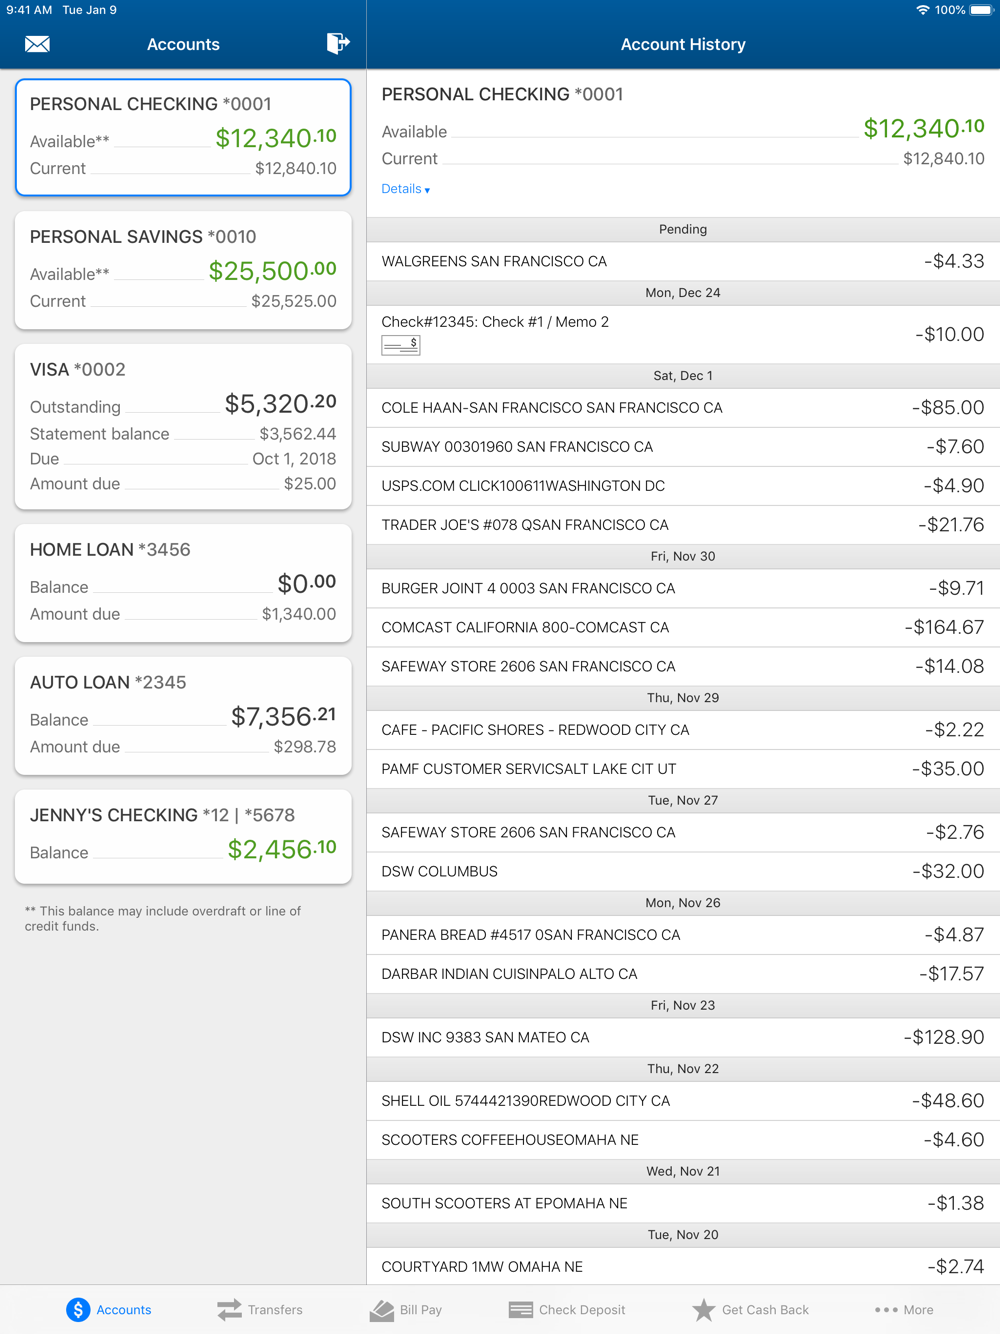Open the Auto Loan *2345 account card
The image size is (1000, 1334).
pyautogui.click(x=183, y=716)
